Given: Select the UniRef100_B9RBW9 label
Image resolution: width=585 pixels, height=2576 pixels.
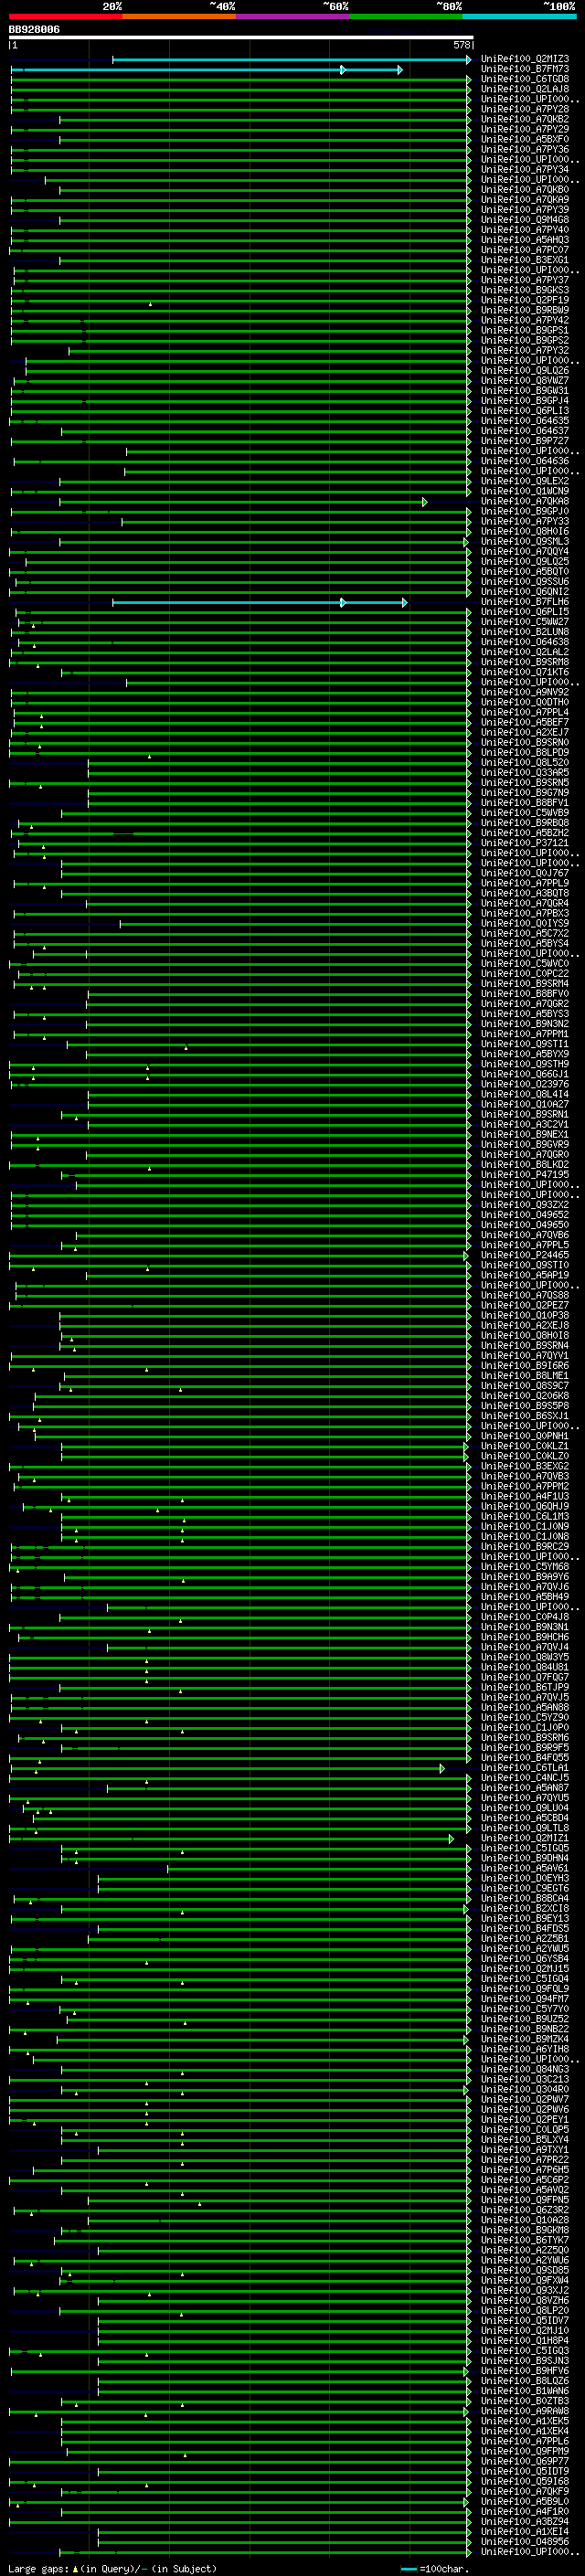Looking at the screenshot, I should [x=525, y=310].
